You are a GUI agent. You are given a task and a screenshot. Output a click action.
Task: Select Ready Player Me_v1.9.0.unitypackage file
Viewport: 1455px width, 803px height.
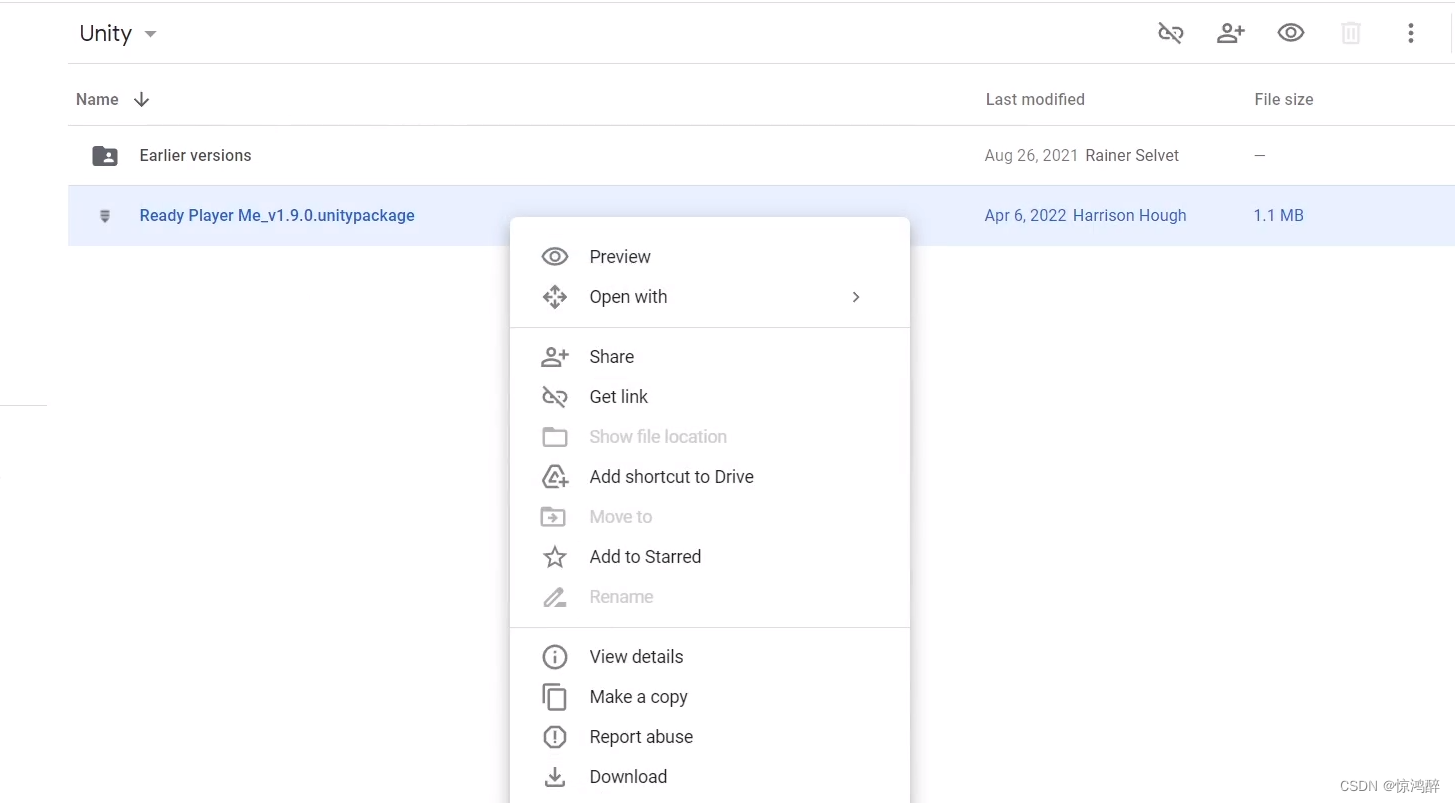(x=277, y=215)
